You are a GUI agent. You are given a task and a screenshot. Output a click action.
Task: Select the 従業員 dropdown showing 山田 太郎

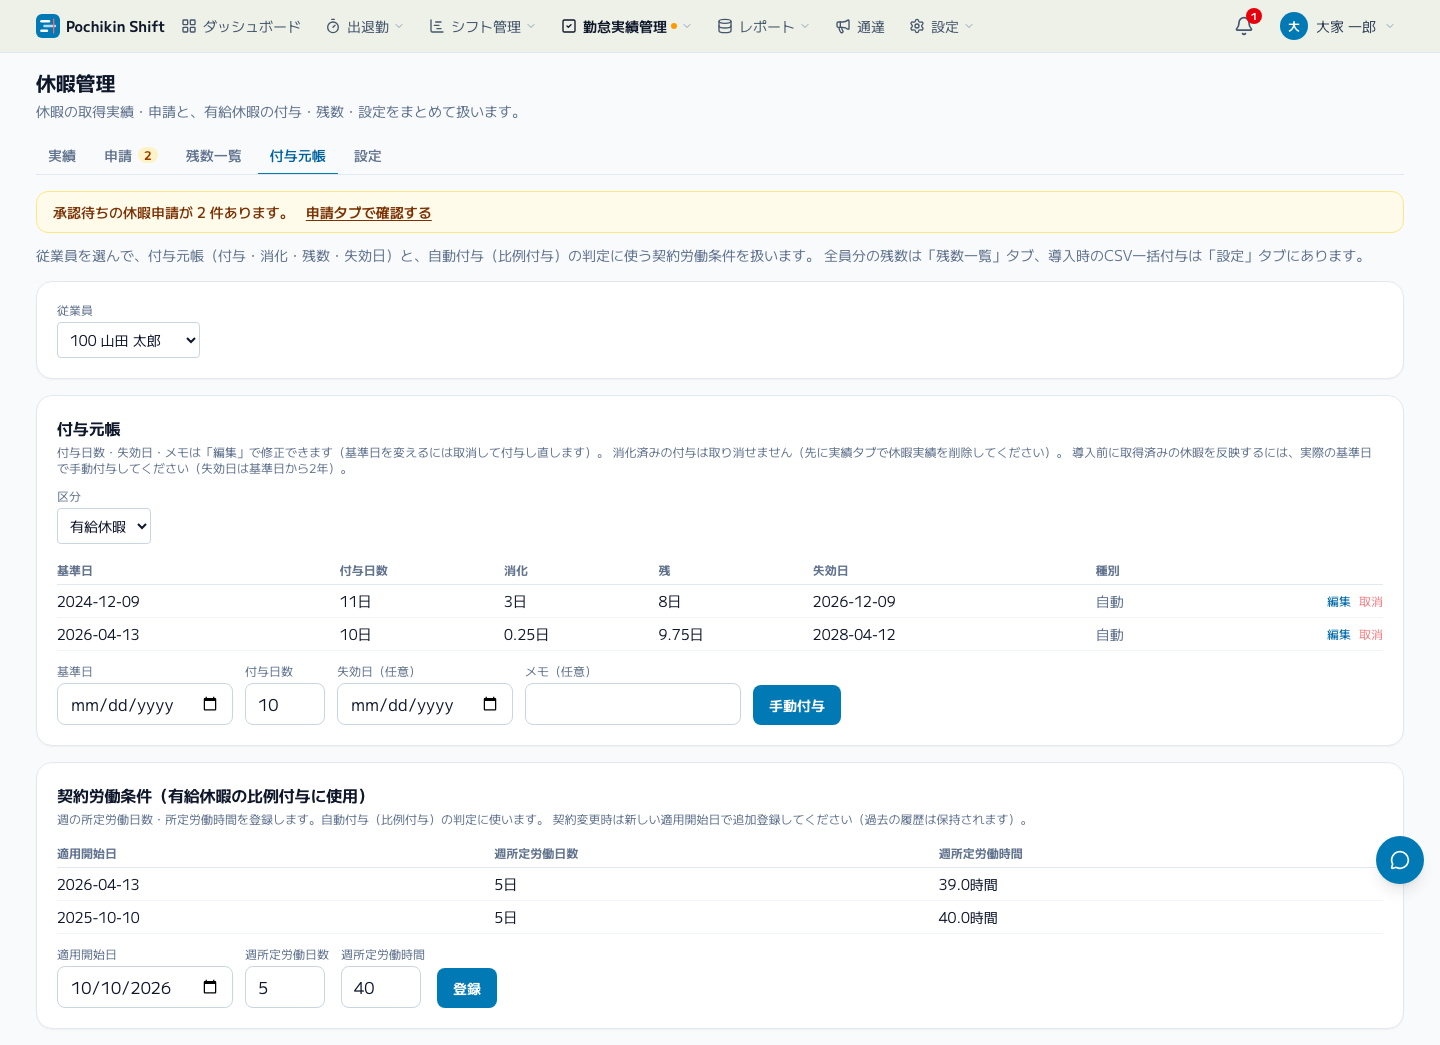pos(128,340)
